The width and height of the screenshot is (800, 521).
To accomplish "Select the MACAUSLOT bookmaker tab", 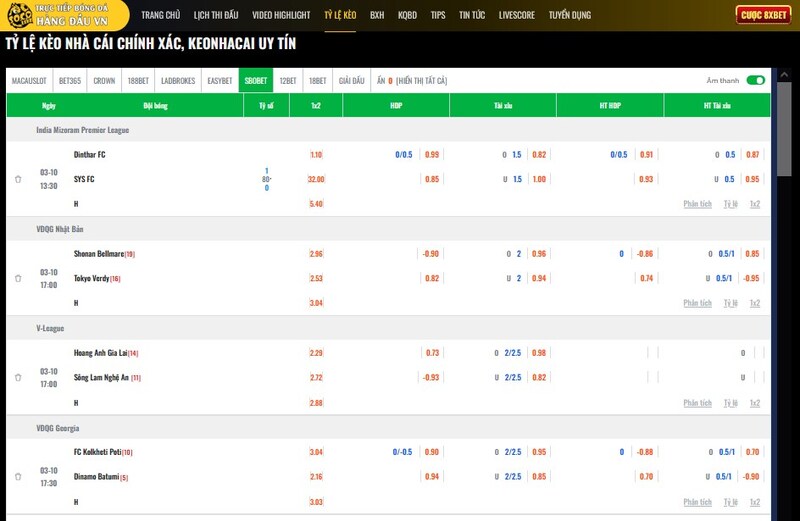I will [29, 81].
